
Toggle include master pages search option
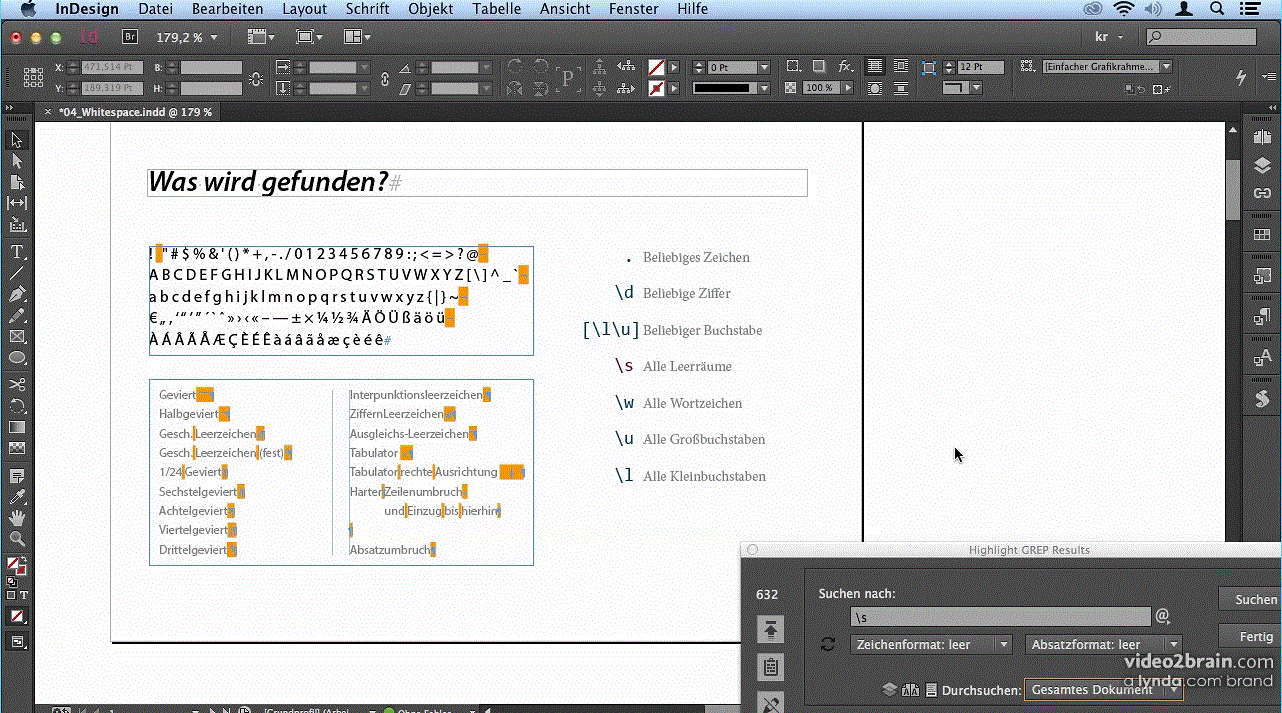click(910, 690)
